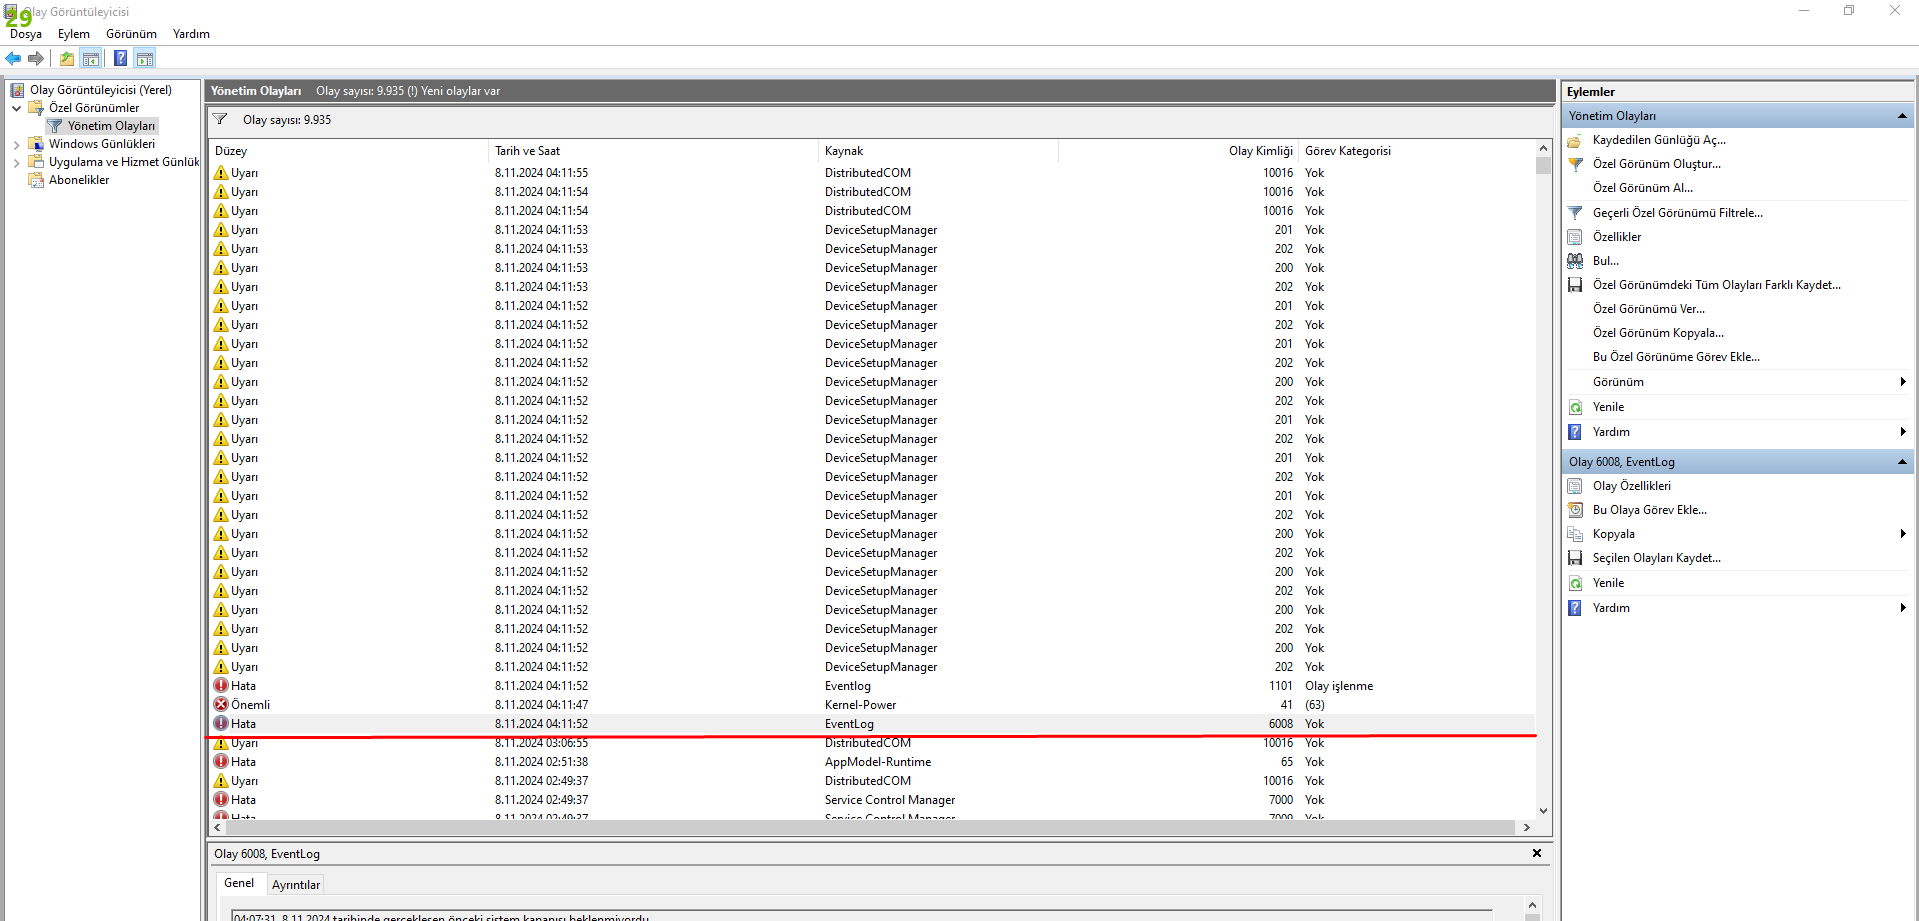Close the Olay 6008 details pane
The image size is (1919, 921).
(x=1537, y=854)
